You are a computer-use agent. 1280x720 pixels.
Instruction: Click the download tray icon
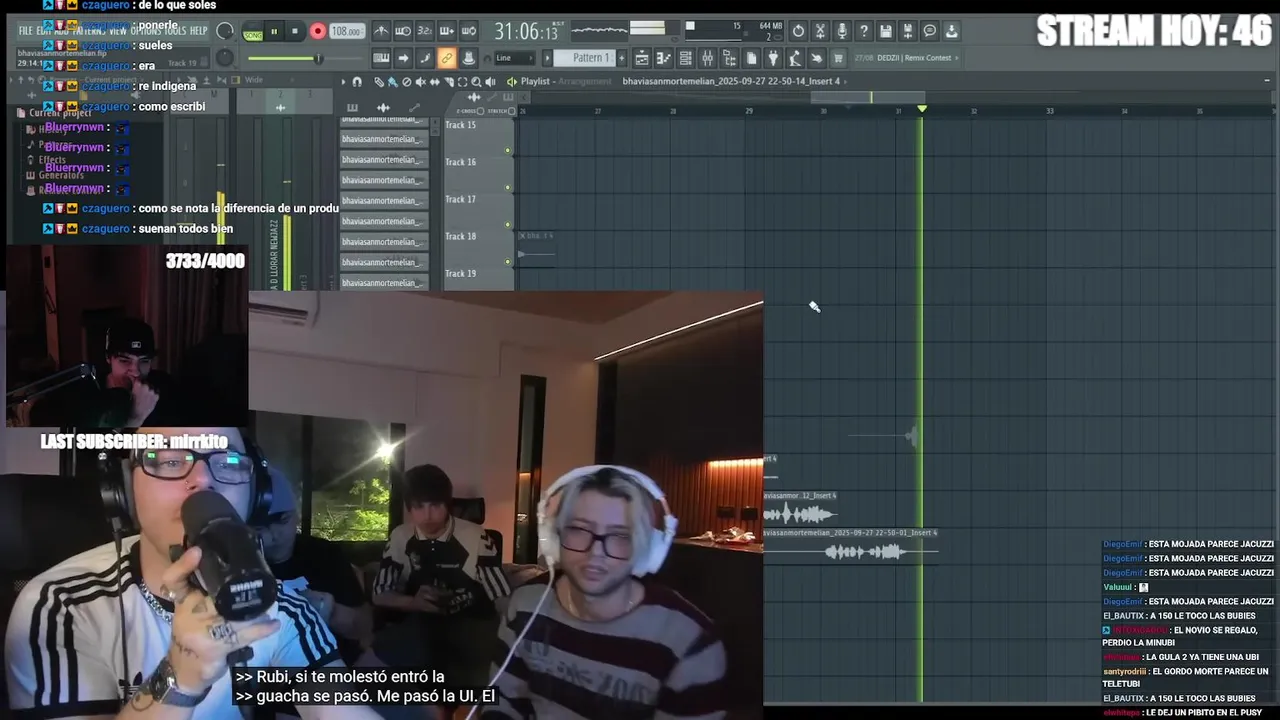pyautogui.click(x=951, y=31)
